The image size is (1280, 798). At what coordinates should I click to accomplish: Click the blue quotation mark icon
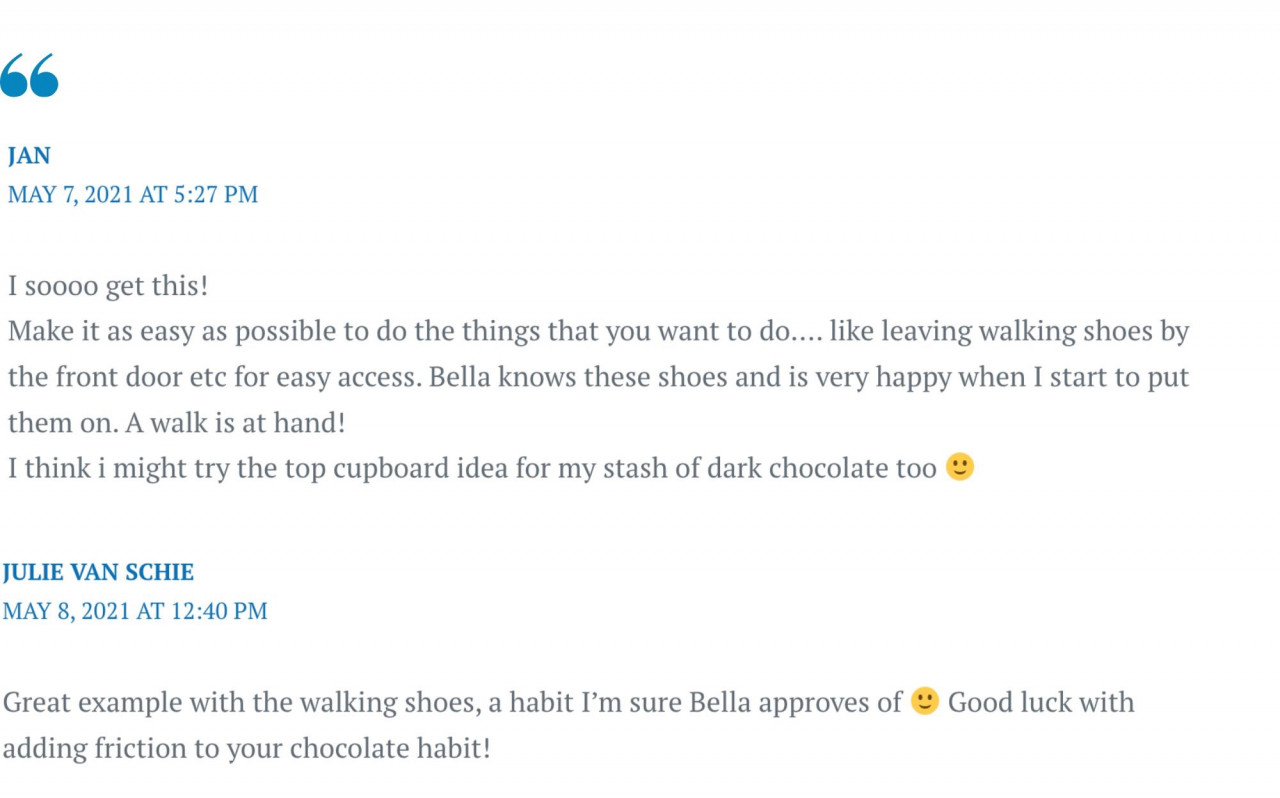pos(29,75)
